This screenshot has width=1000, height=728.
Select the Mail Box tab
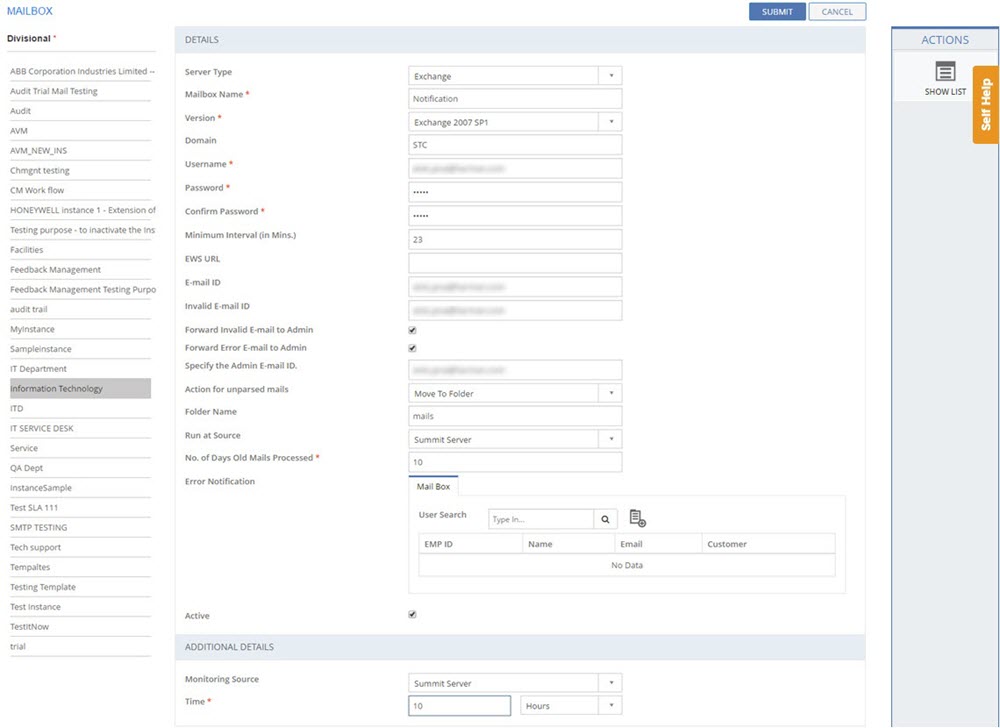coord(433,487)
